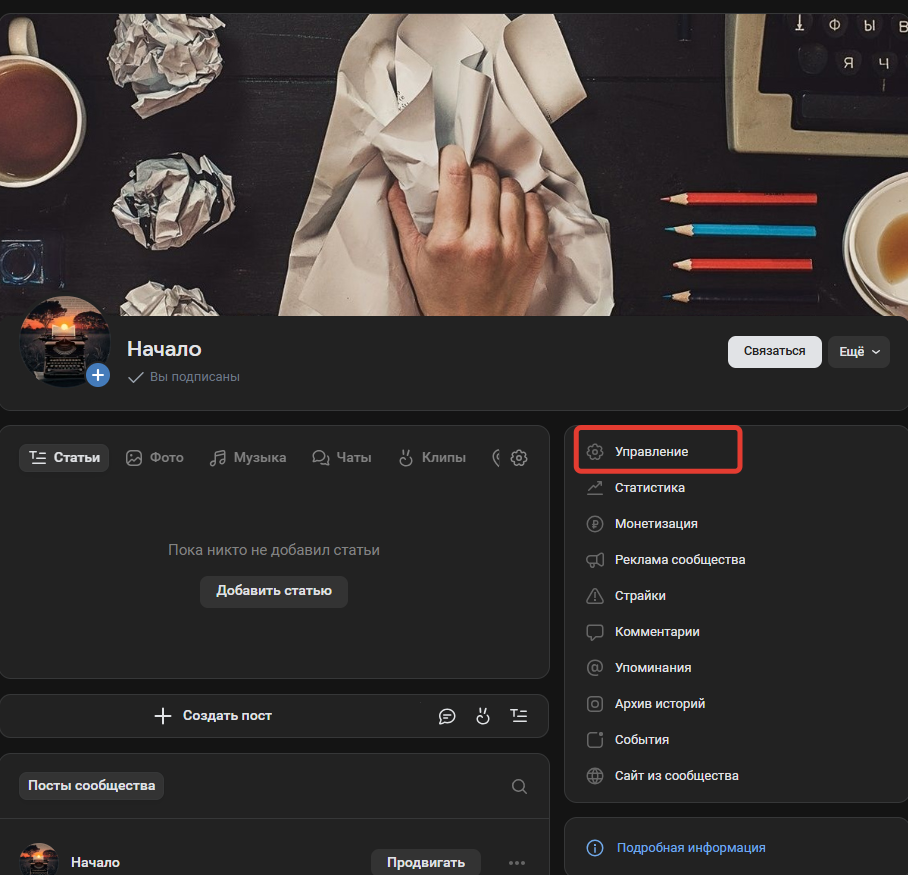Open Страйки warning item
This screenshot has height=875, width=908.
click(x=639, y=596)
